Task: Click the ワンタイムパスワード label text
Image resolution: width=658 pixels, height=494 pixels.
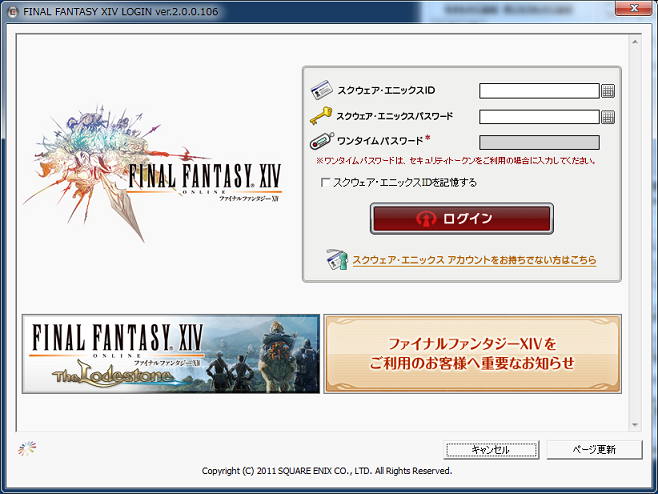Action: coord(380,141)
